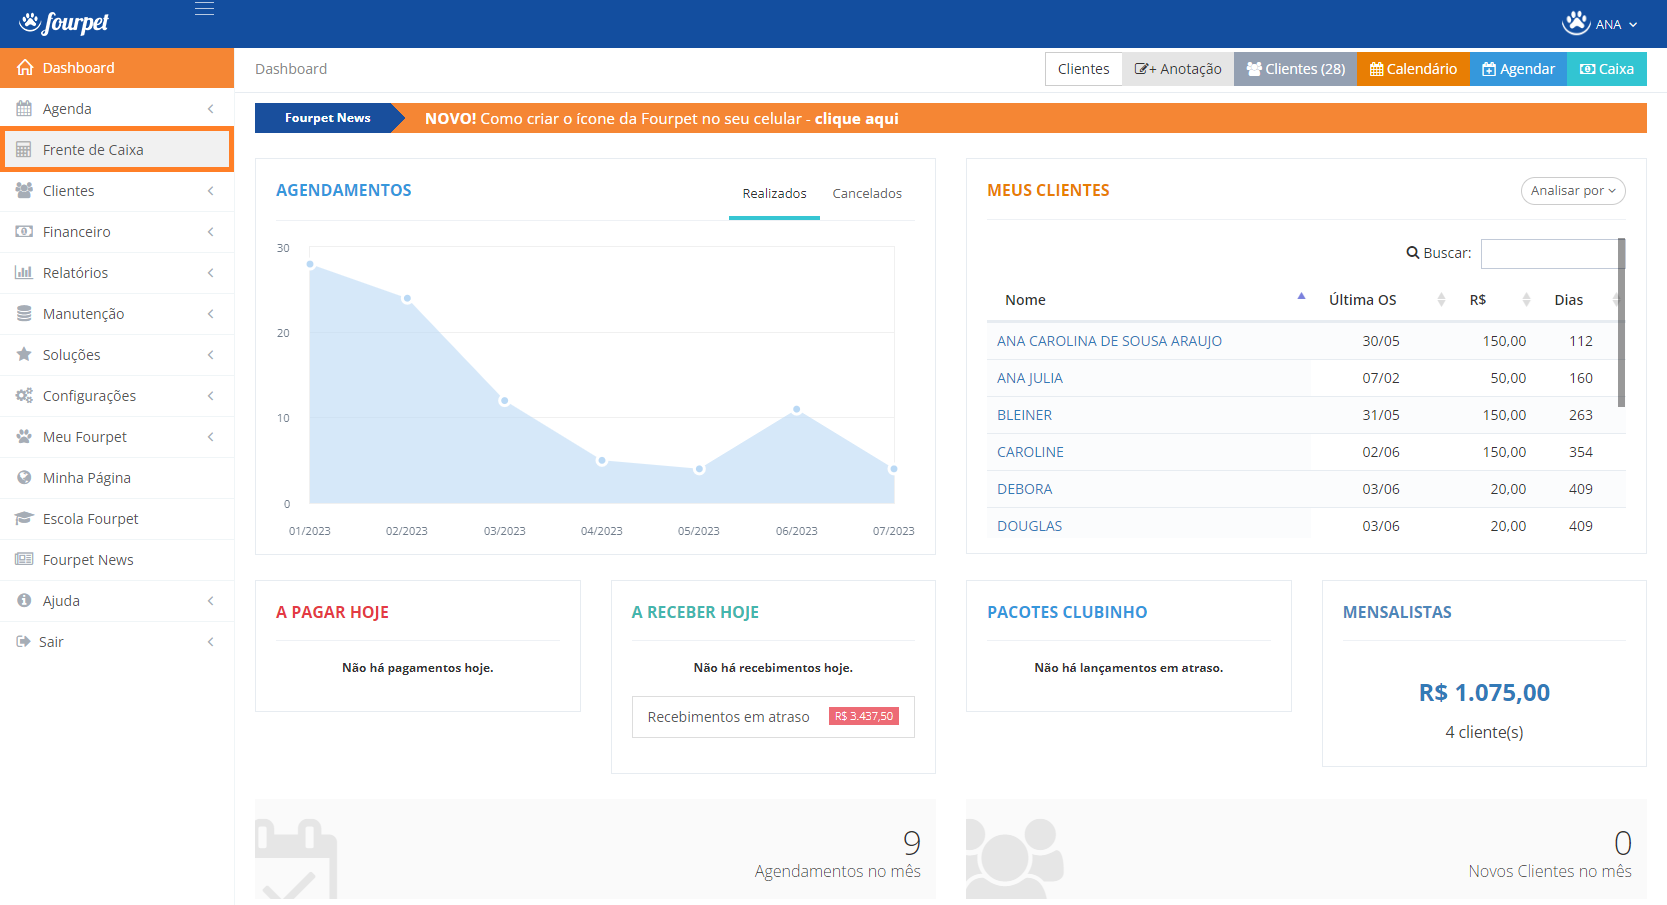This screenshot has height=905, width=1667.
Task: Click the Clientes button in top bar
Action: click(x=1083, y=69)
